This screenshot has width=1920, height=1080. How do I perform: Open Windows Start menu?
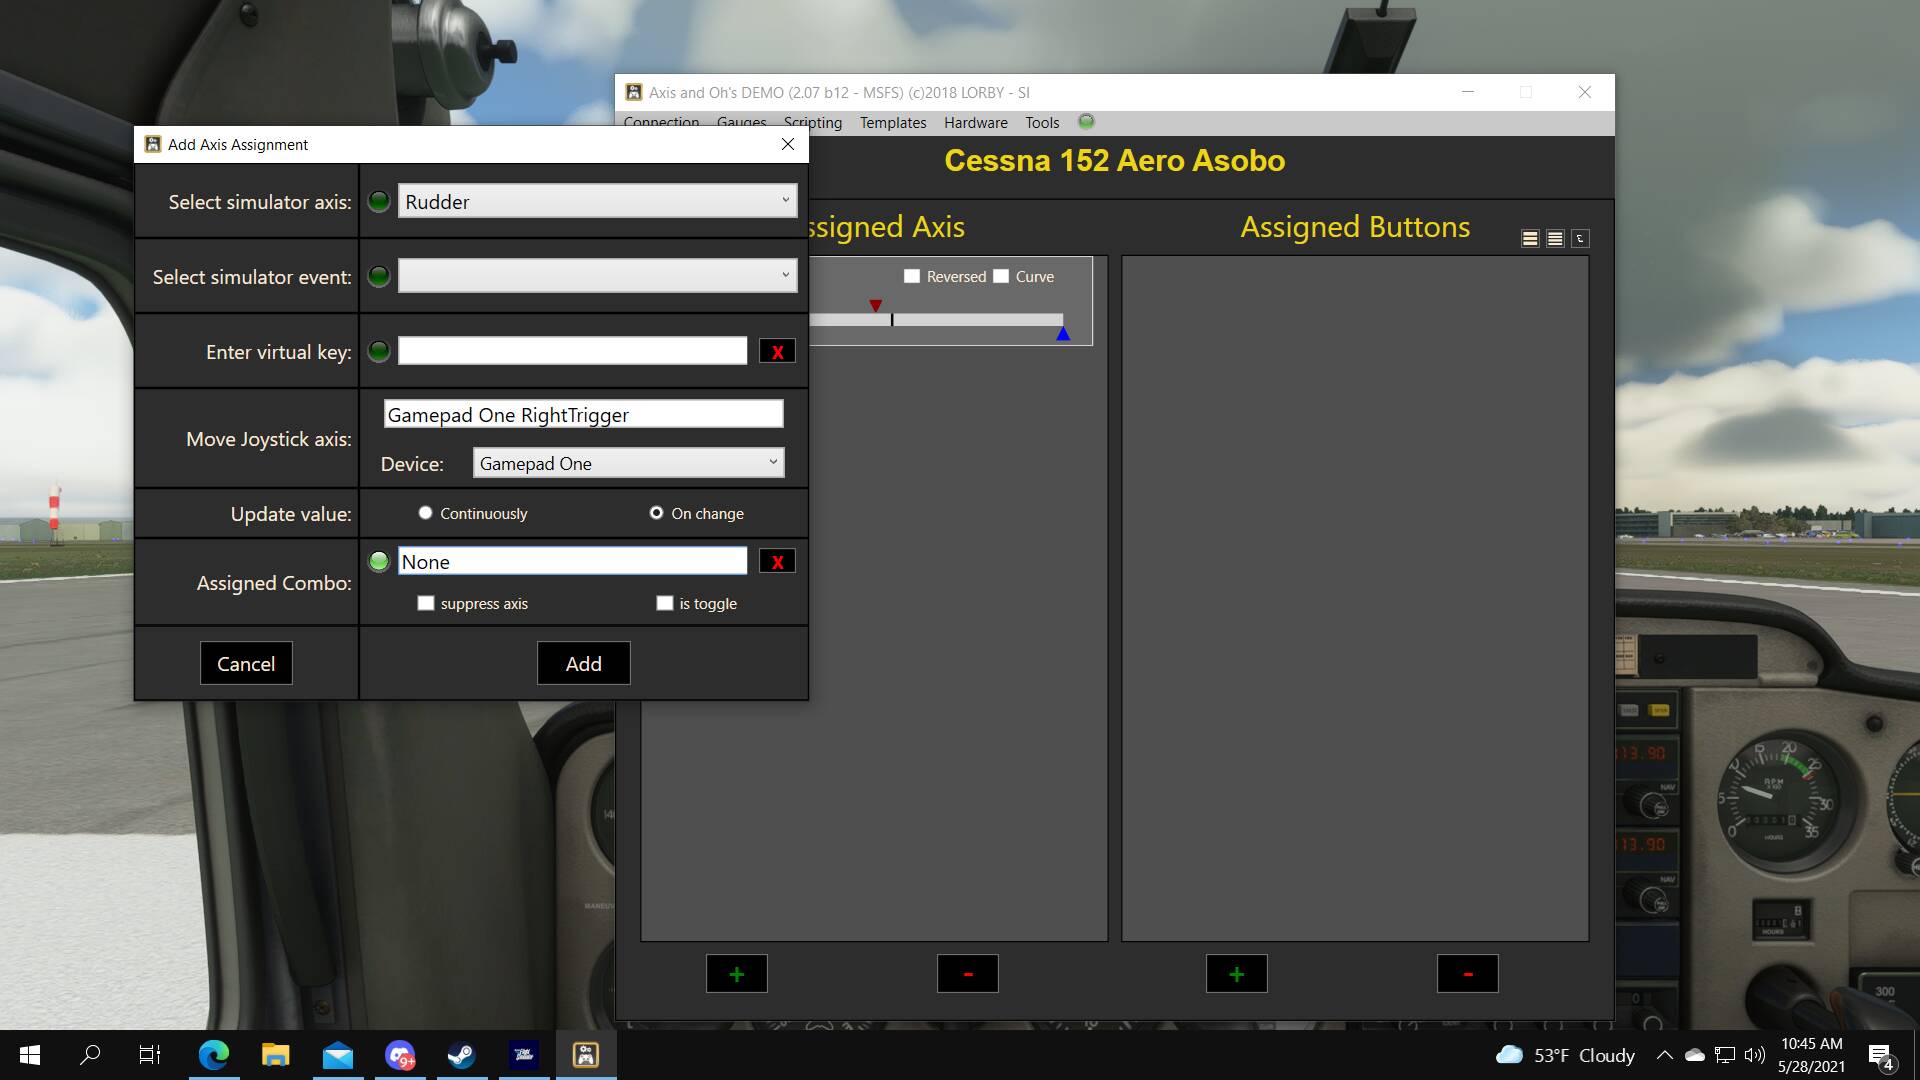pyautogui.click(x=30, y=1055)
